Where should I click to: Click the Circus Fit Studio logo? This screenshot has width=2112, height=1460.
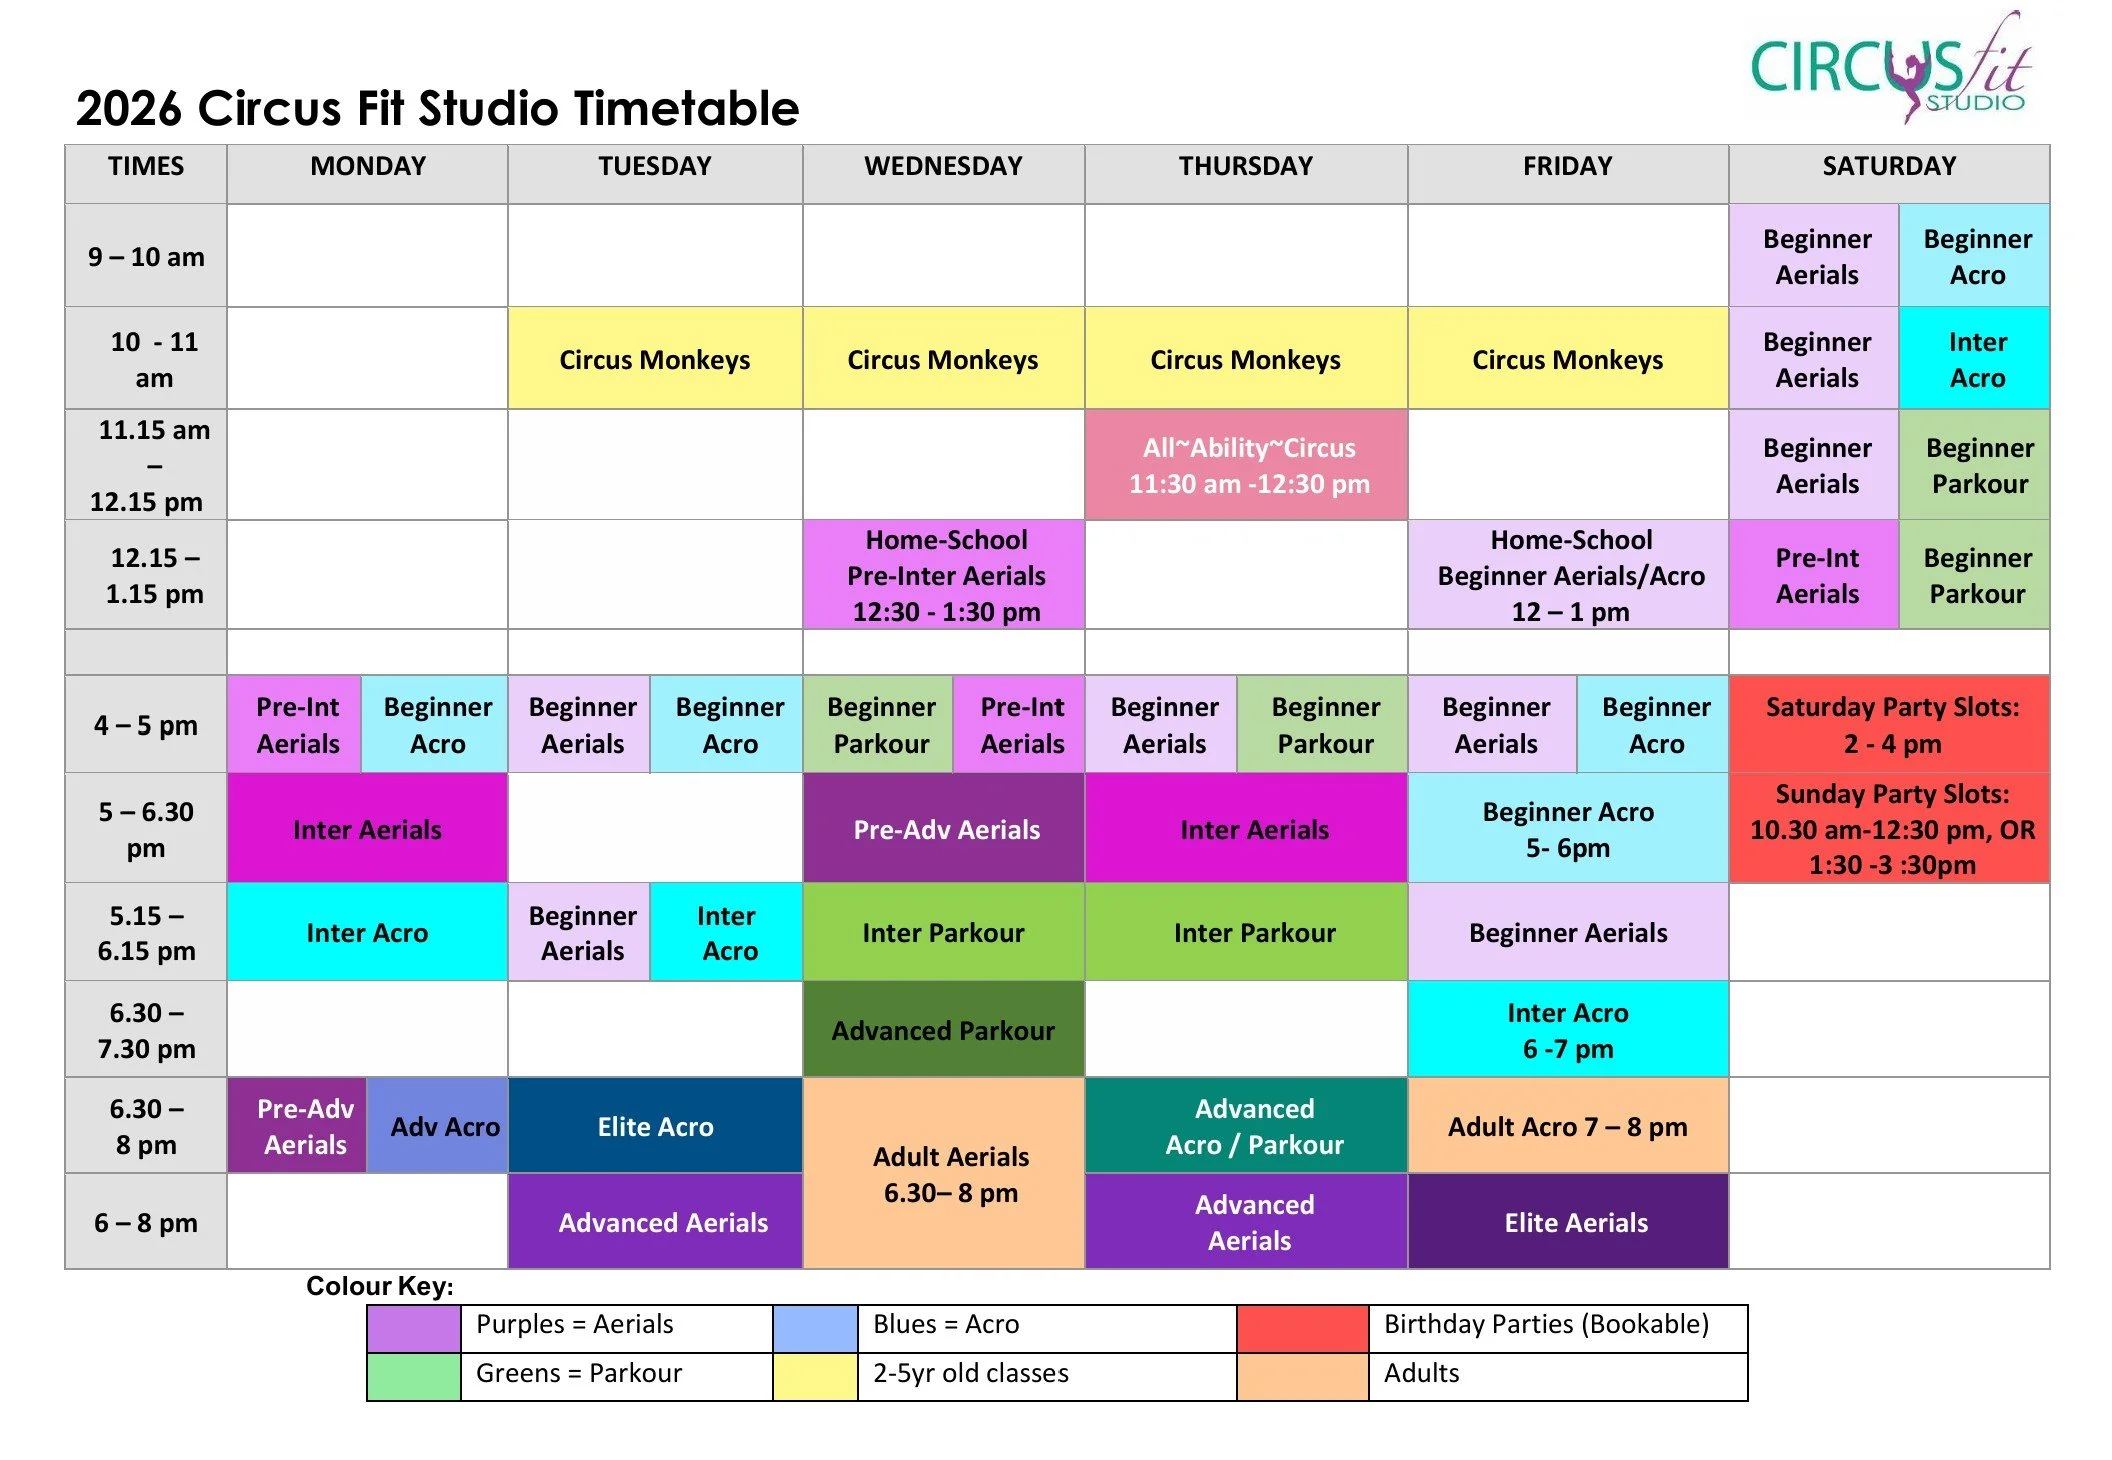point(1890,70)
